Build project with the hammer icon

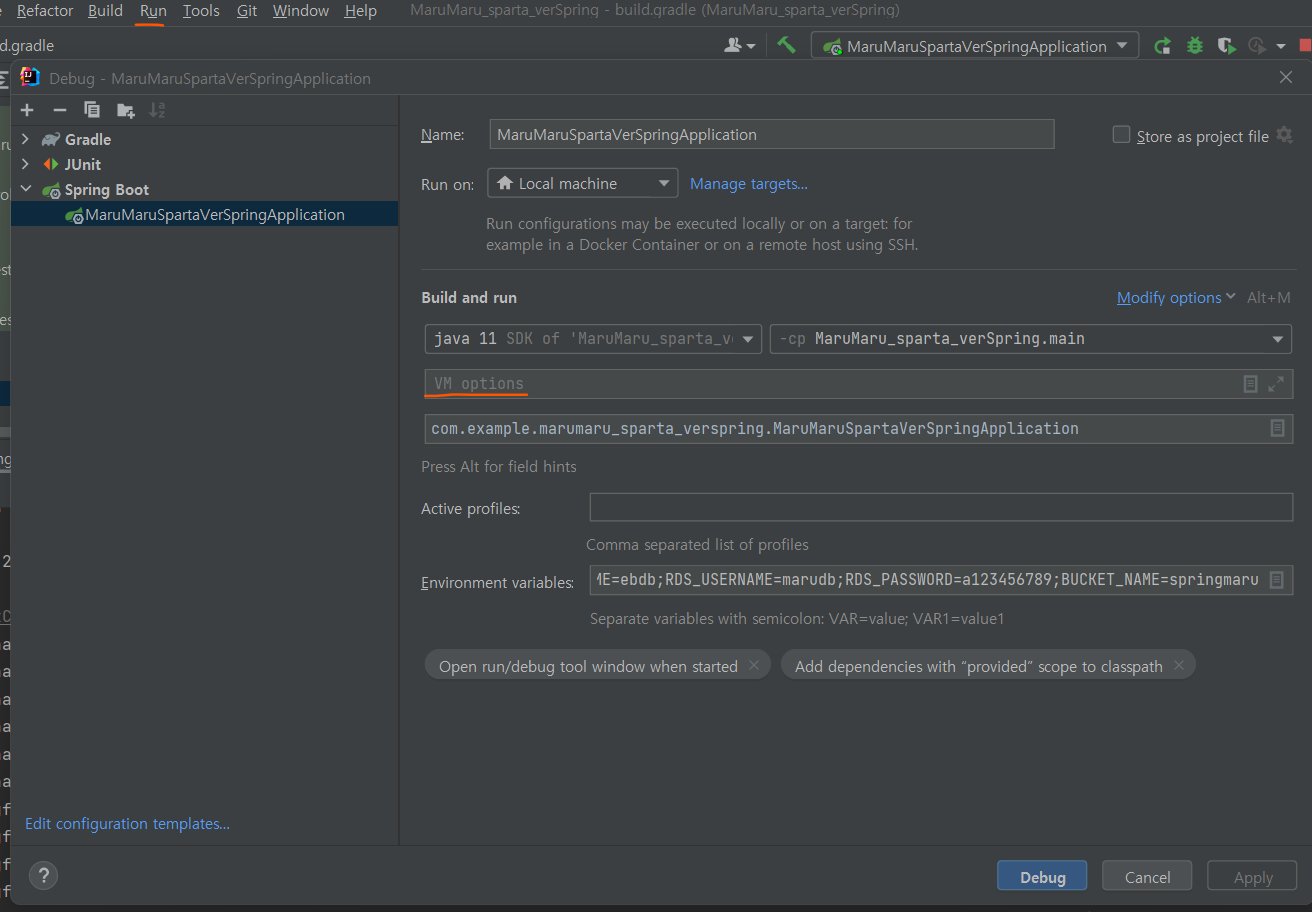787,45
